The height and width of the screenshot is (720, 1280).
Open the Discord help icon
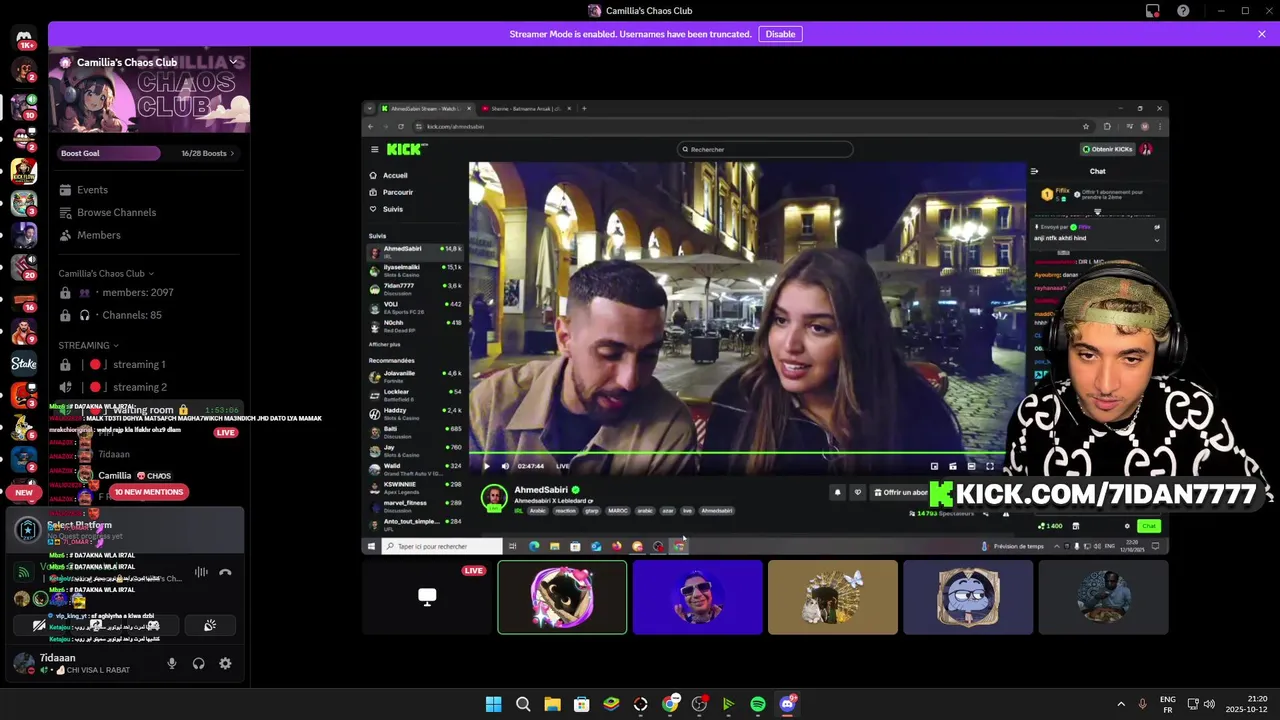coord(1184,11)
